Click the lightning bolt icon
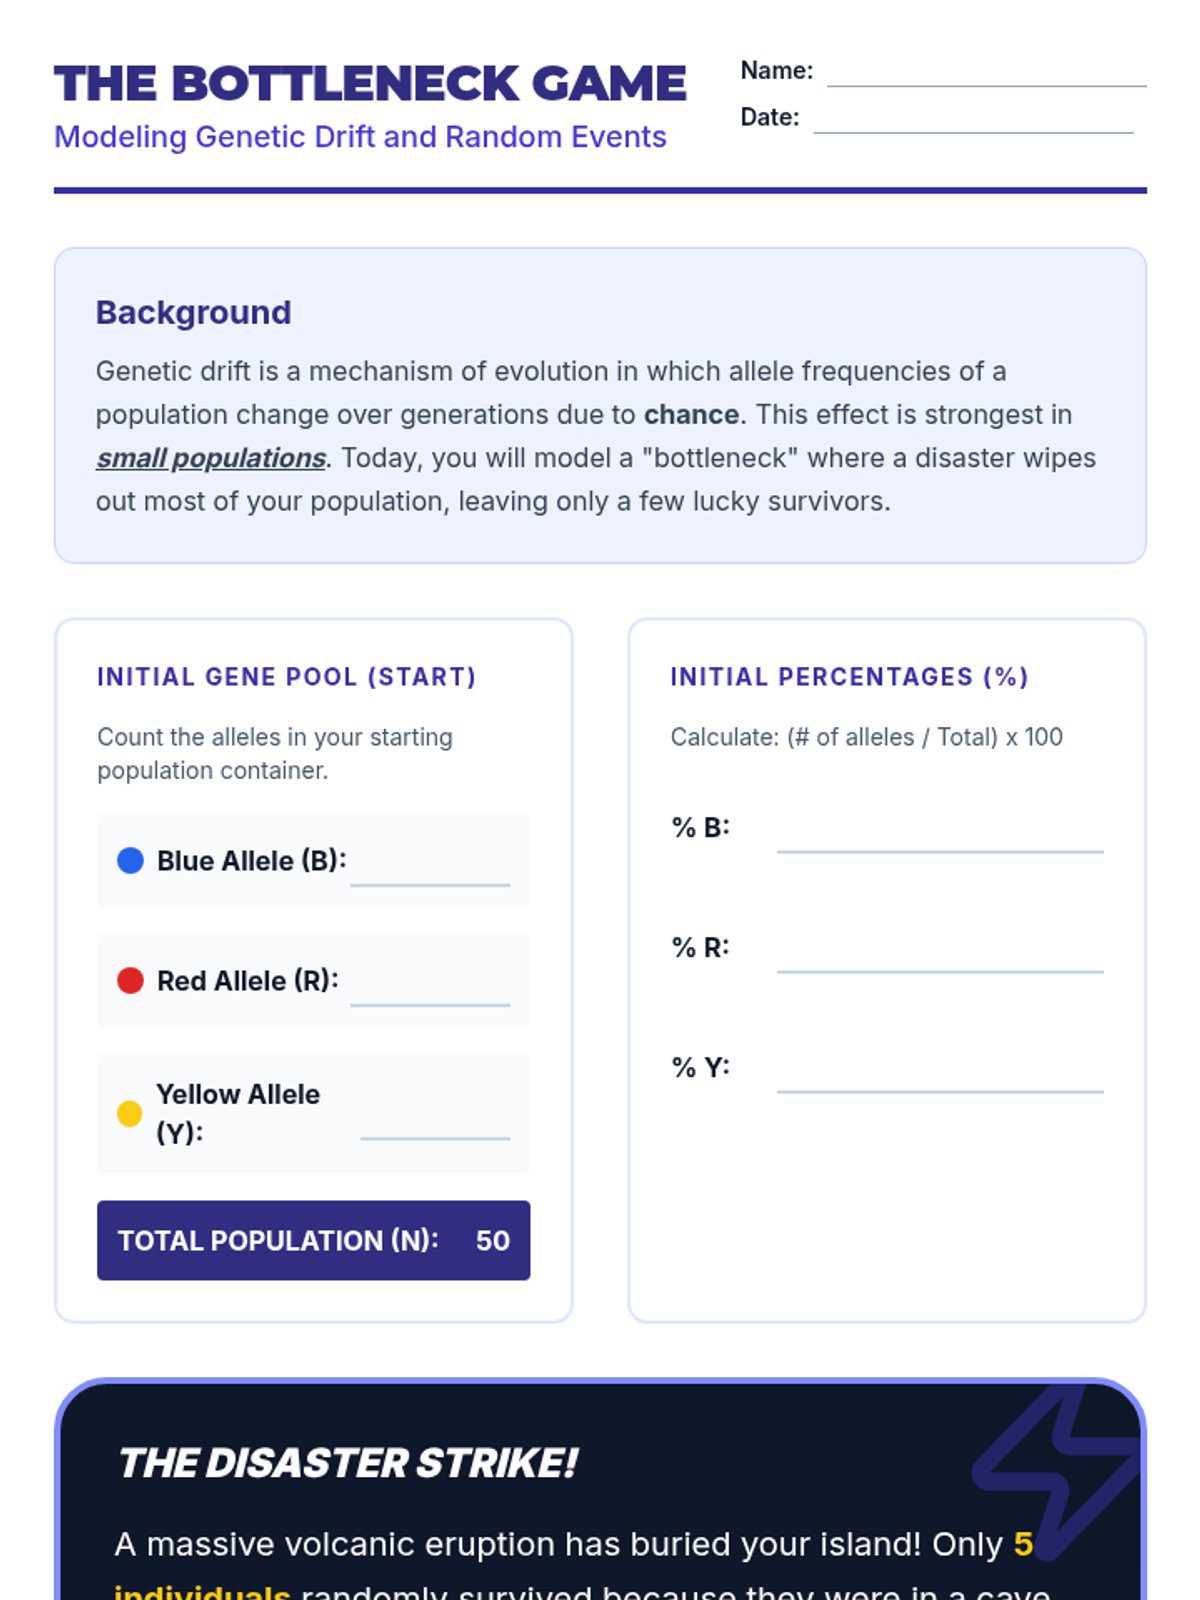This screenshot has height=1600, width=1200. [1060, 1467]
